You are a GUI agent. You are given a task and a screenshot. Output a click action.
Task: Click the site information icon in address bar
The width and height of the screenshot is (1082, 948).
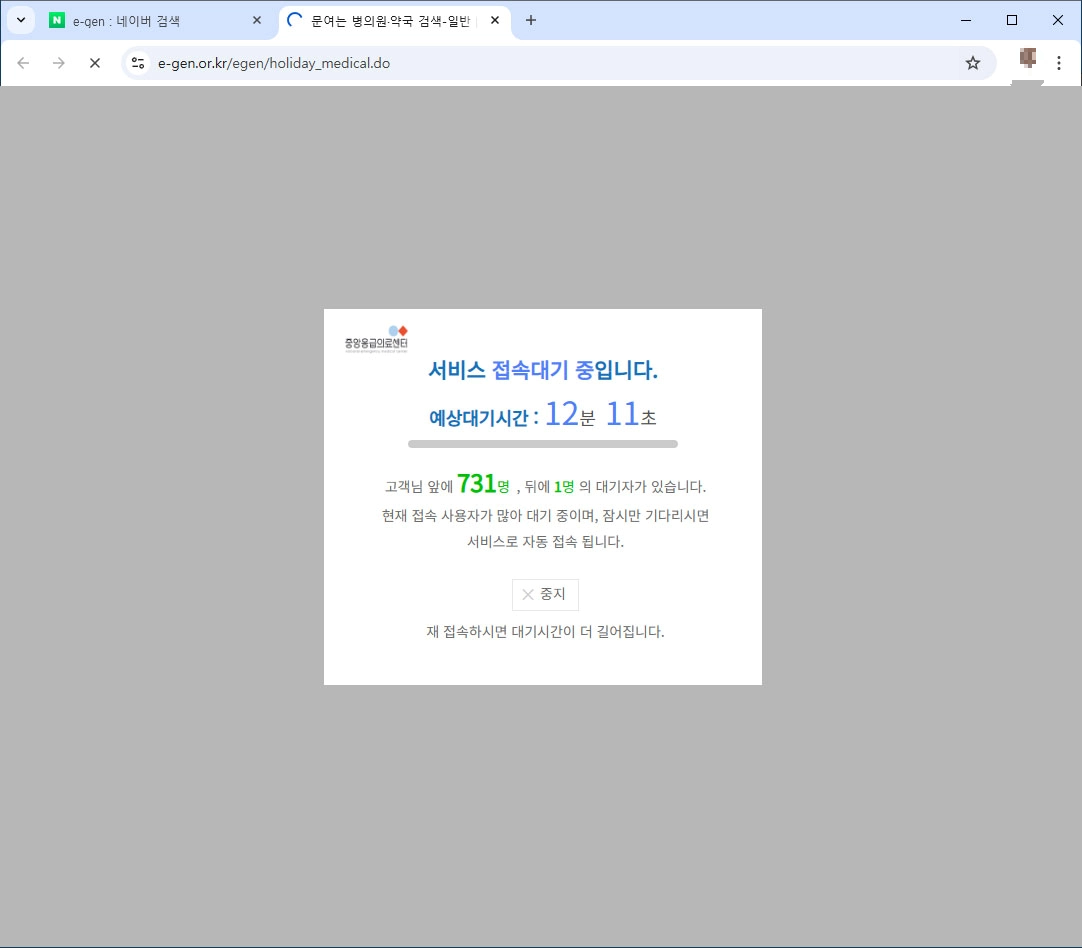click(136, 62)
